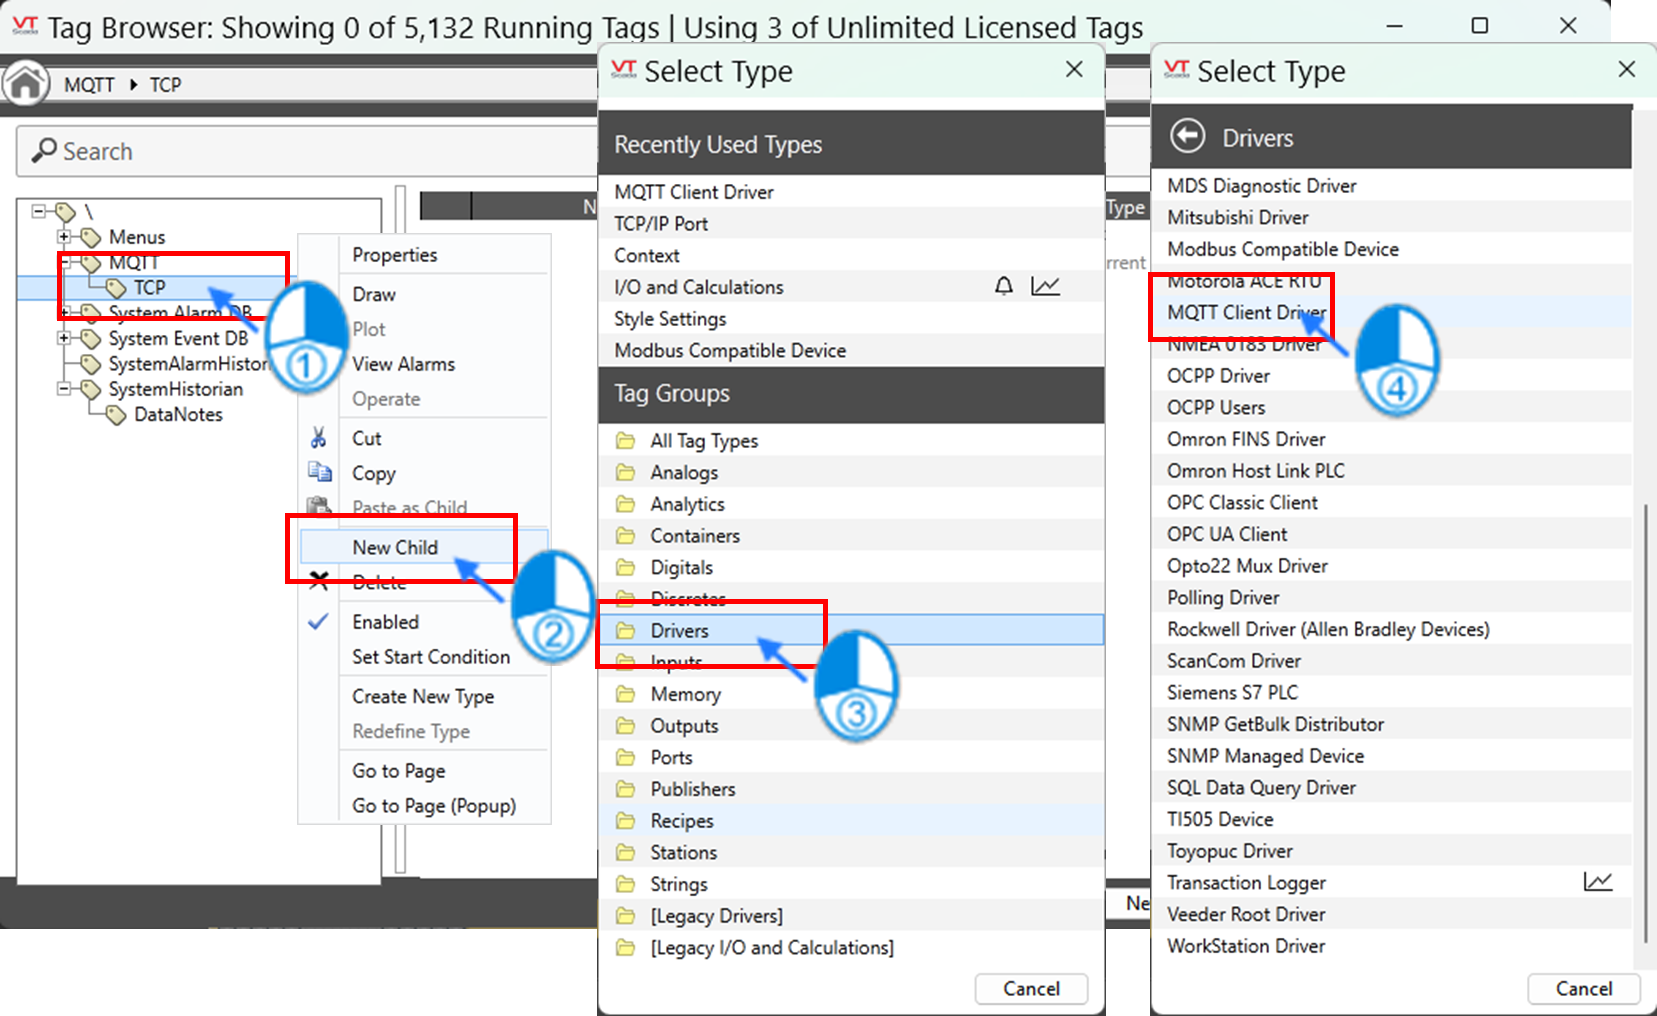The height and width of the screenshot is (1016, 1657).
Task: Click TCP in the breadcrumb path
Action: [165, 85]
